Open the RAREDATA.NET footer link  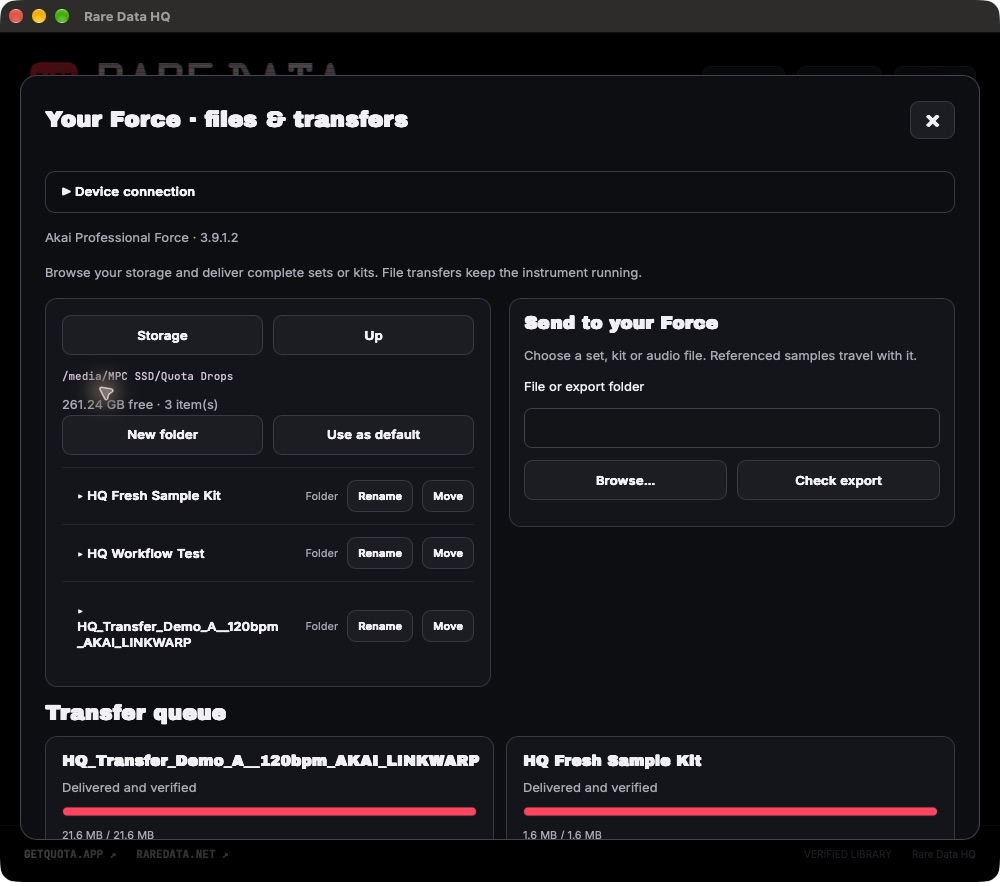(x=182, y=854)
